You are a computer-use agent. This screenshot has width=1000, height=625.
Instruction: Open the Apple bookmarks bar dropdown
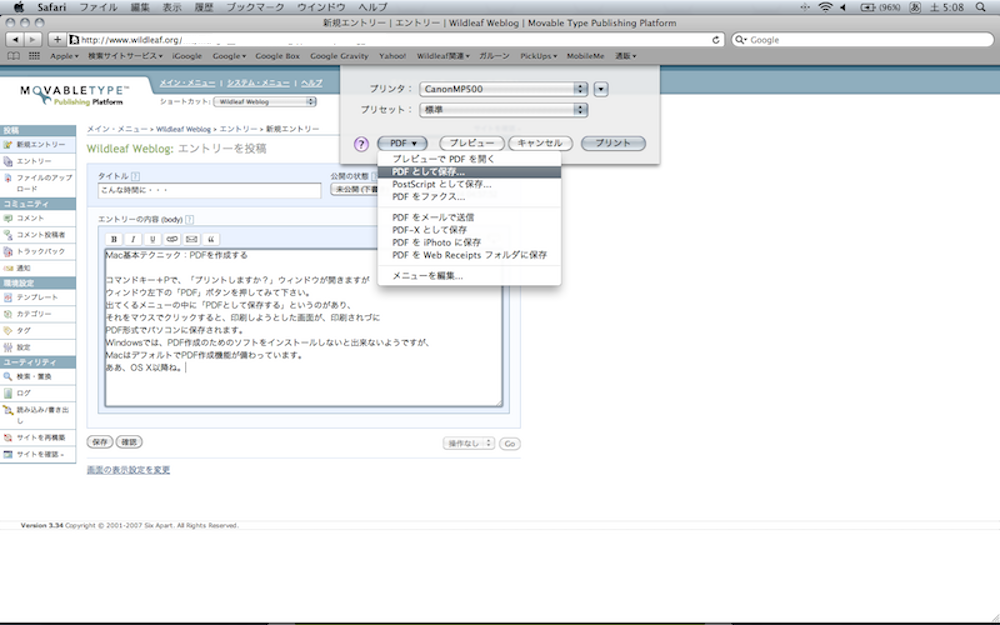(64, 56)
